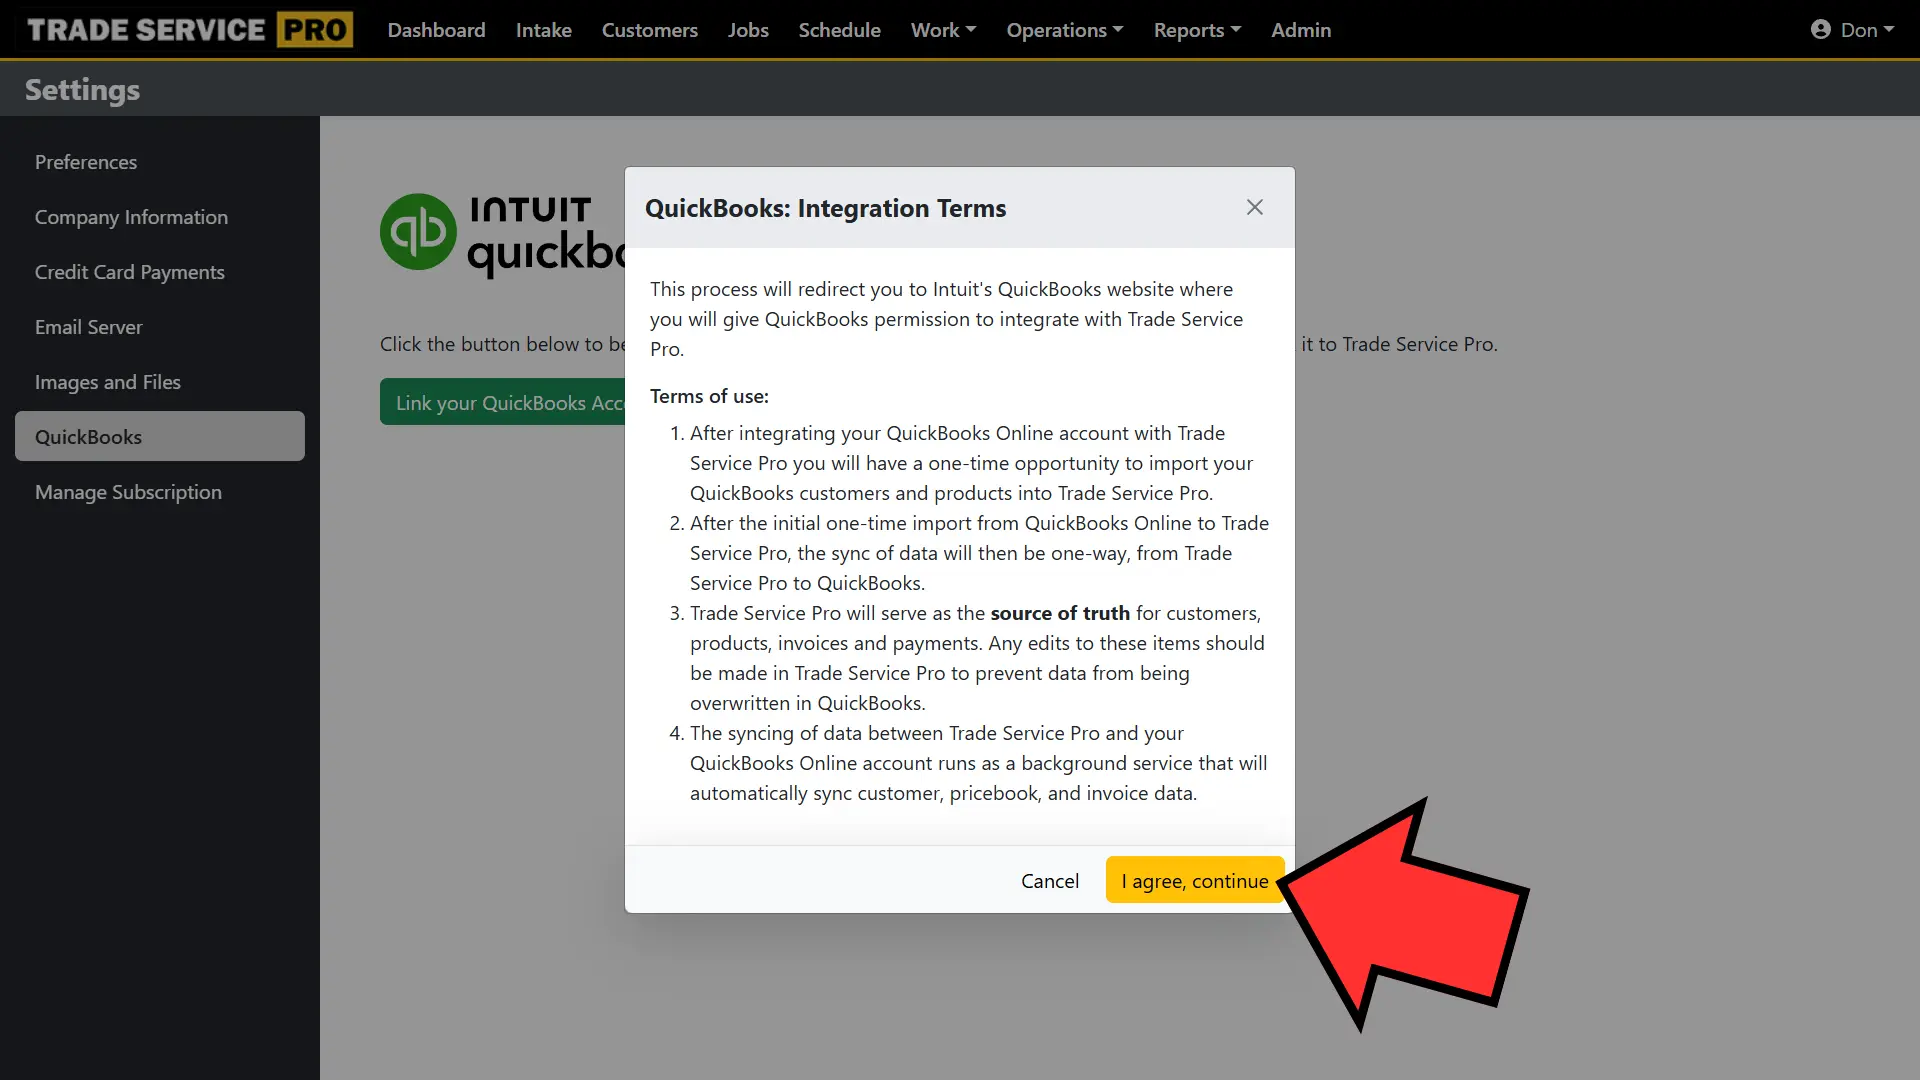Open Manage Subscription settings
This screenshot has height=1080, width=1920.
pyautogui.click(x=127, y=491)
